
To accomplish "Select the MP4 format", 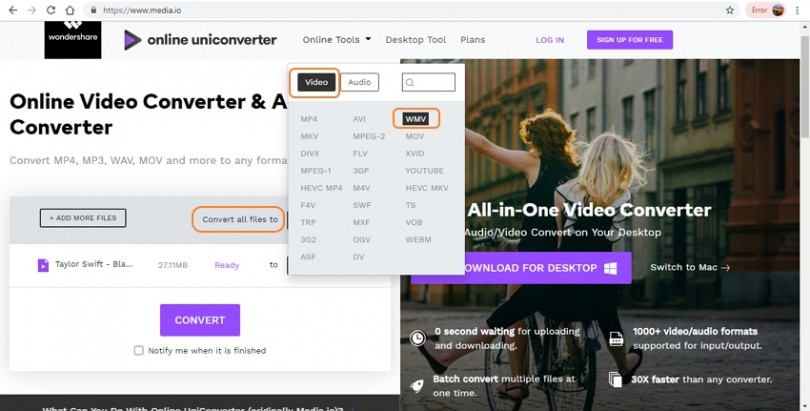I will [309, 119].
